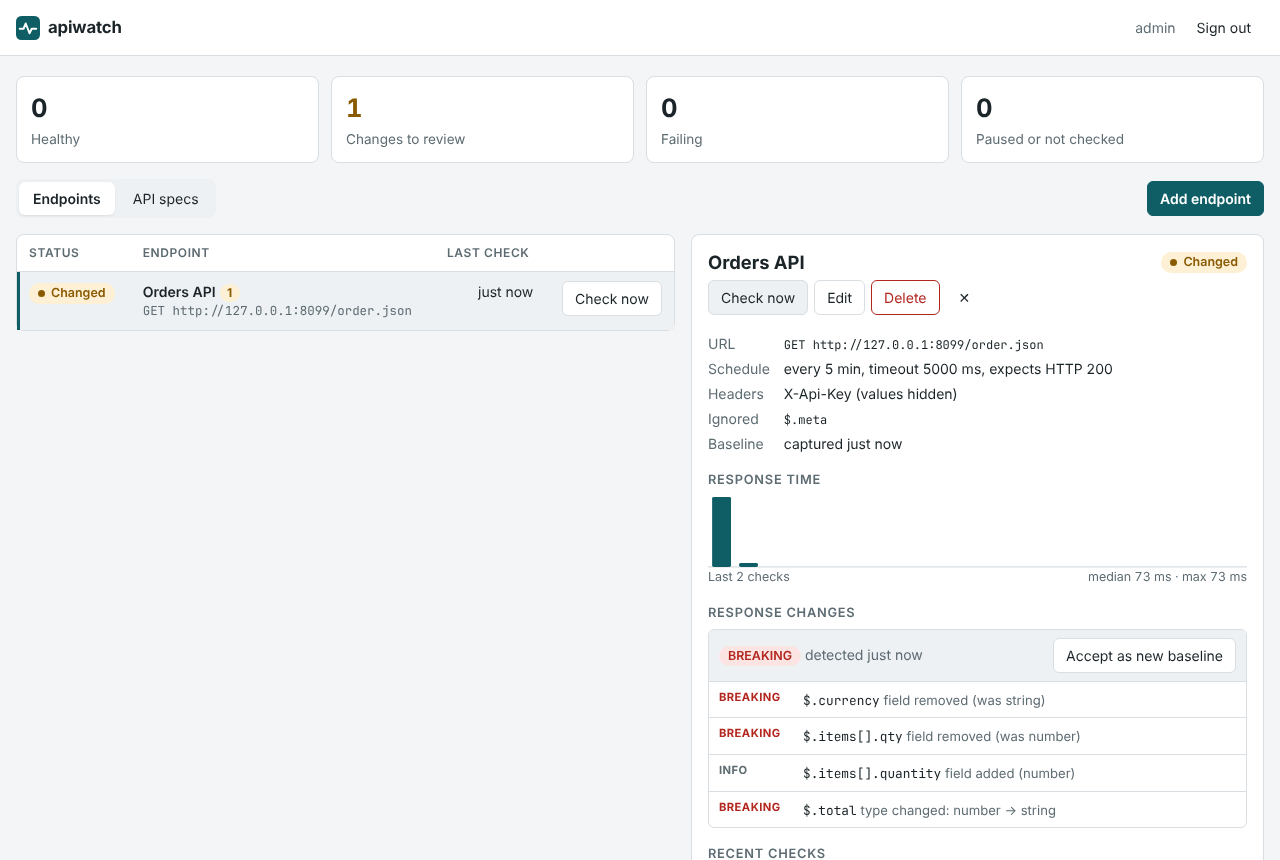Click the Last 2 checks label
This screenshot has height=860, width=1280.
(749, 577)
